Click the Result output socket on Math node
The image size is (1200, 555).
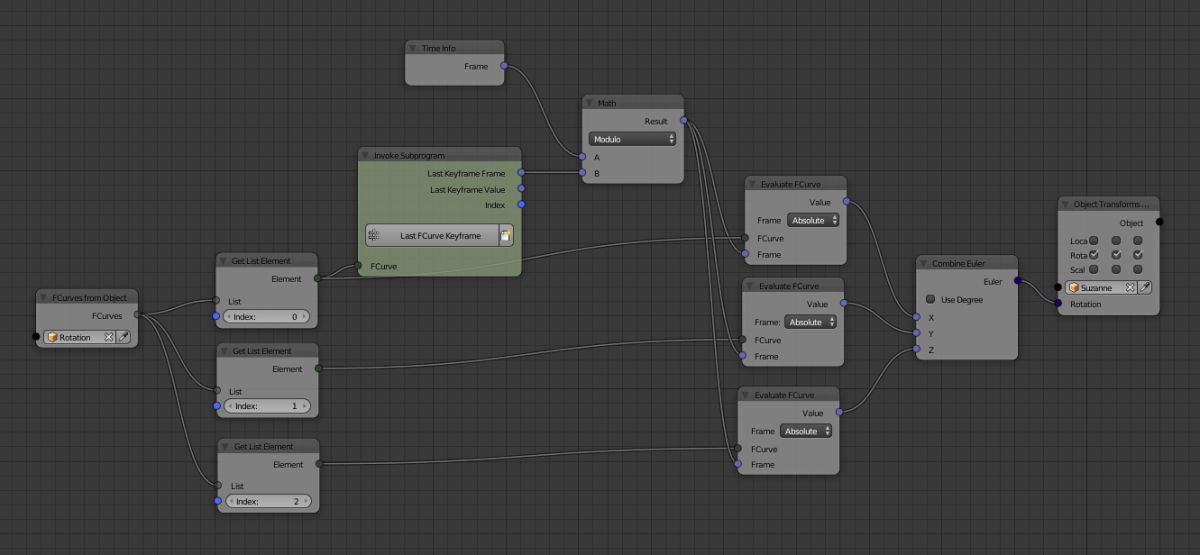683,121
